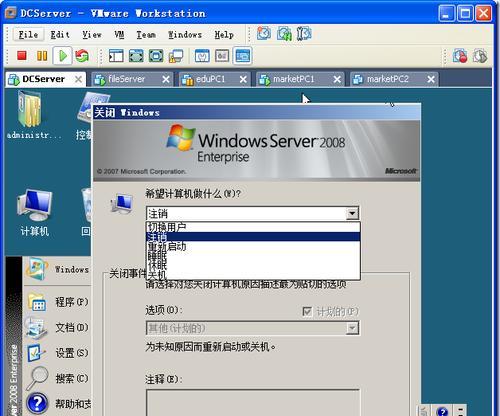
Task: Click the Take Snapshot clock icon
Action: pyautogui.click(x=264, y=34)
